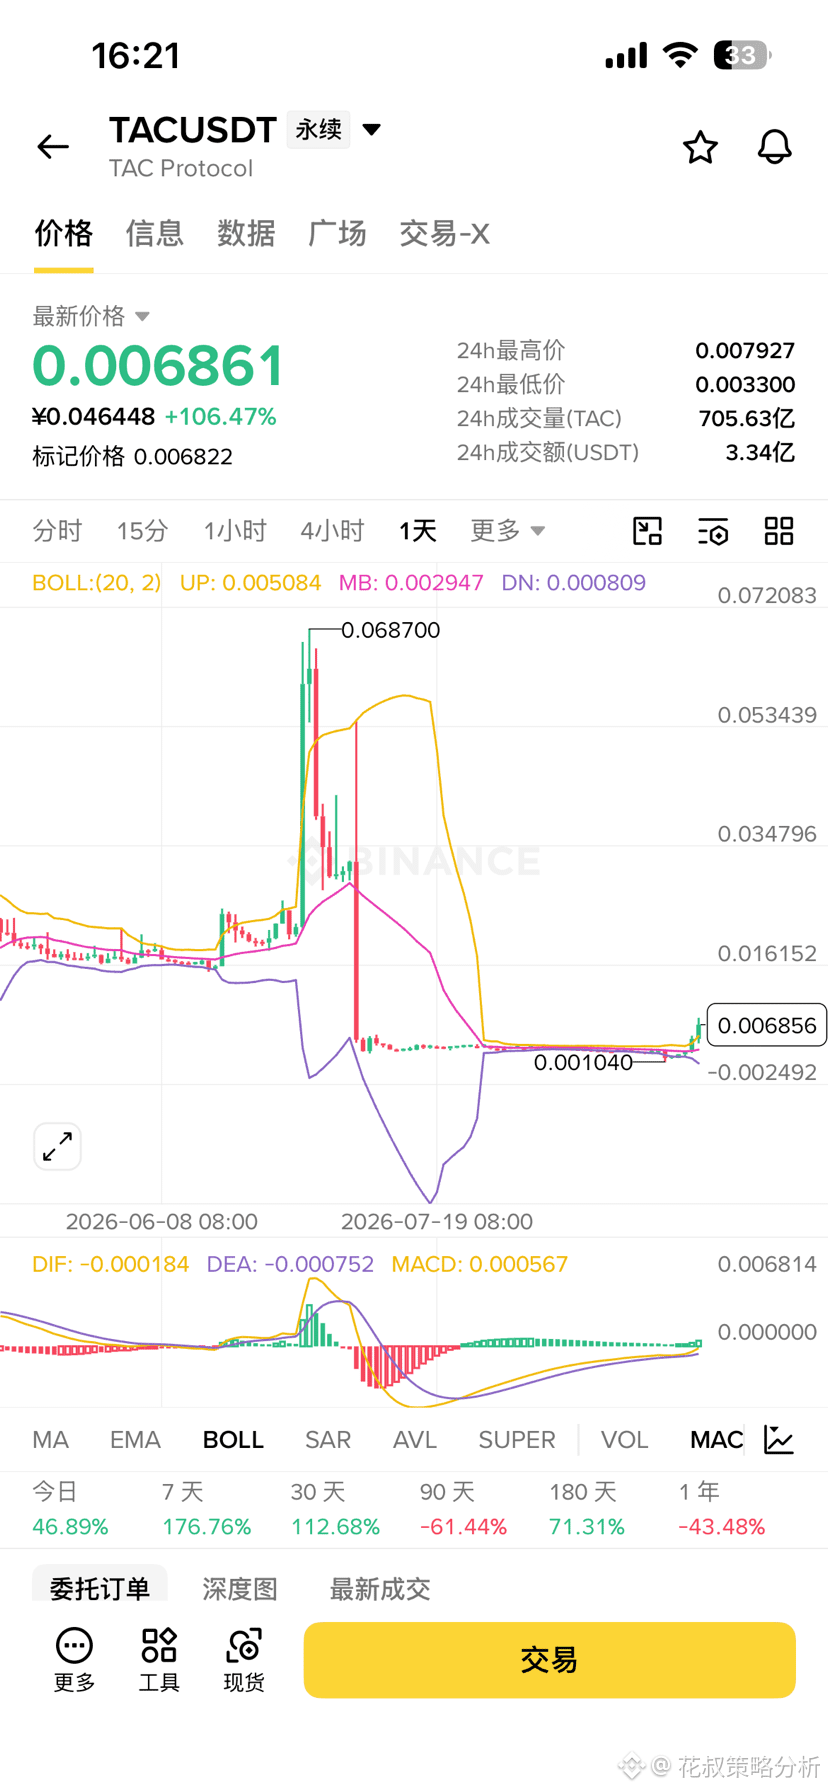Toggle the SAR indicator
The width and height of the screenshot is (828, 1792).
(328, 1440)
